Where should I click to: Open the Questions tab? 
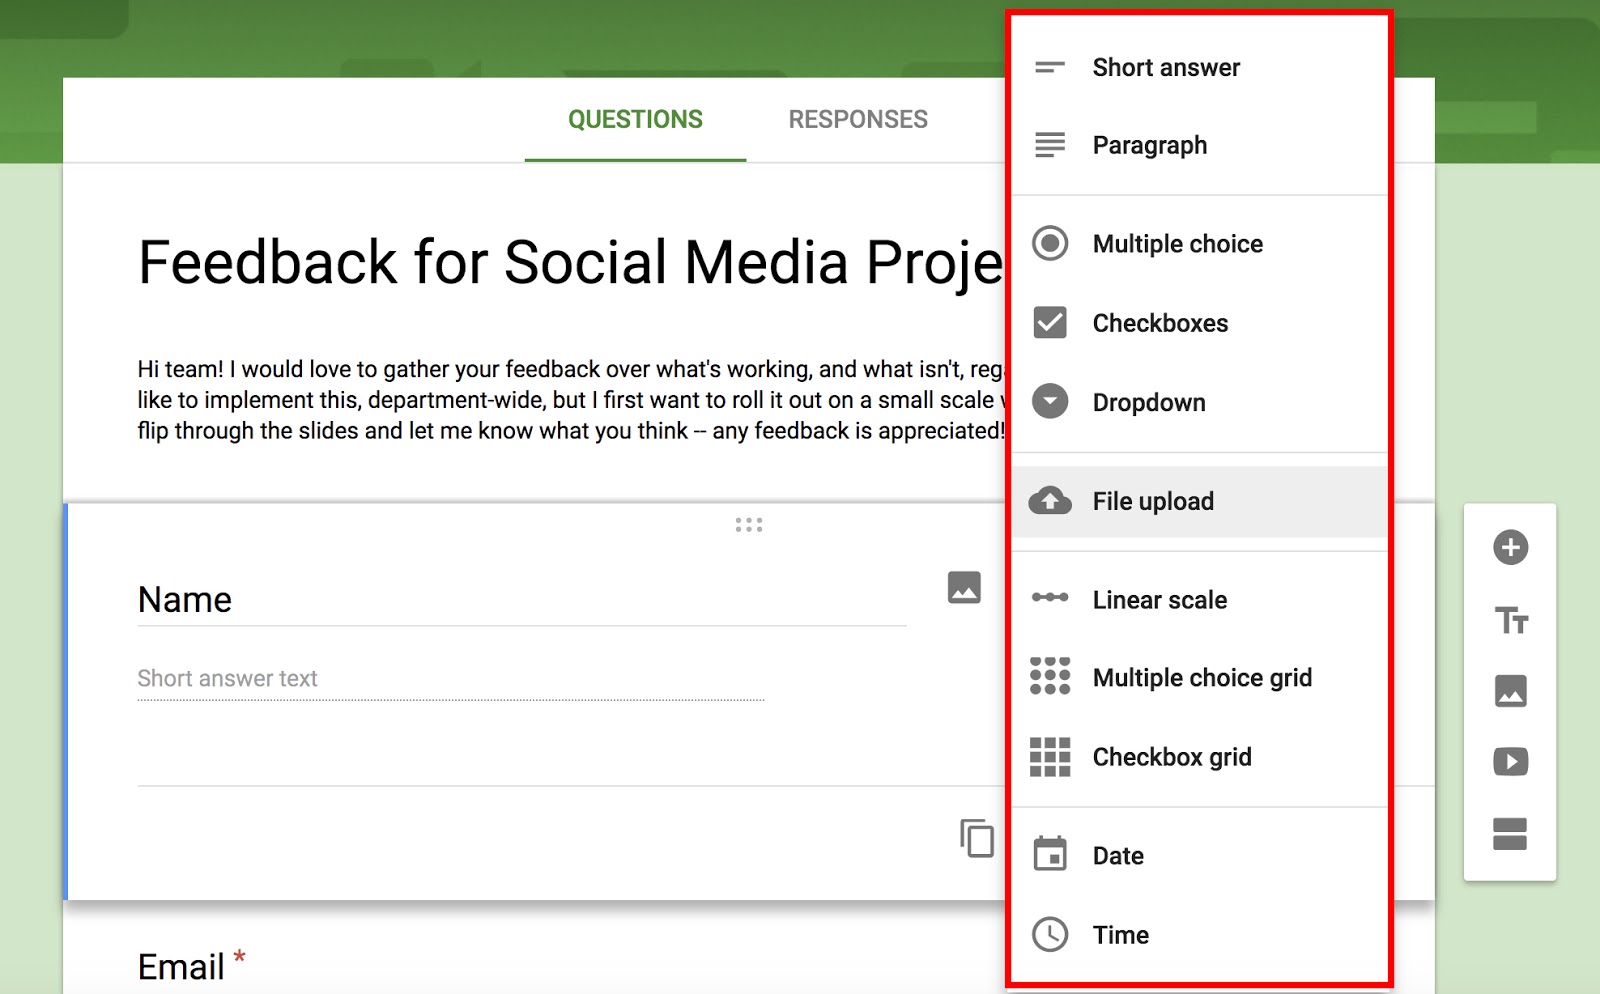click(635, 120)
